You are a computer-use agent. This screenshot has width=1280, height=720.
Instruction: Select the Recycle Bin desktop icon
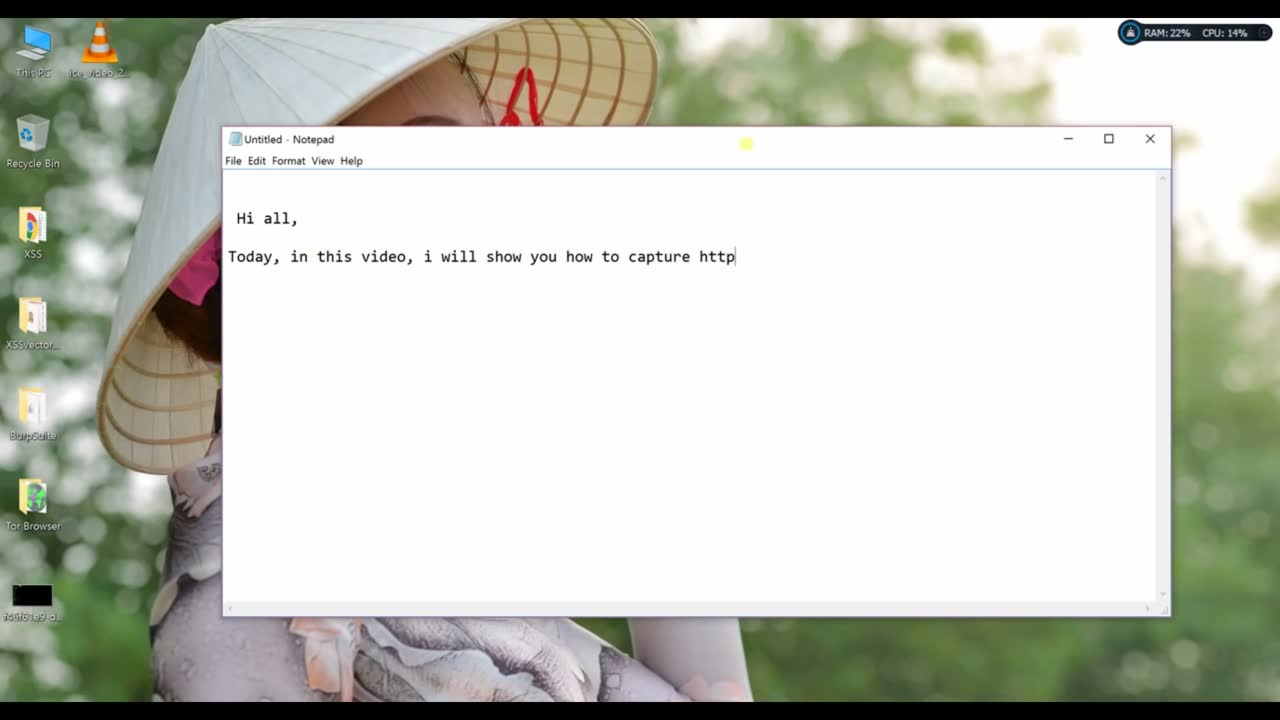[33, 141]
